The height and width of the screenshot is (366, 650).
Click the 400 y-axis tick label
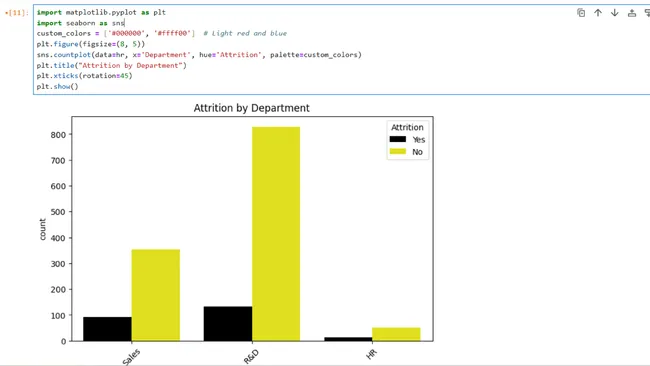[58, 238]
